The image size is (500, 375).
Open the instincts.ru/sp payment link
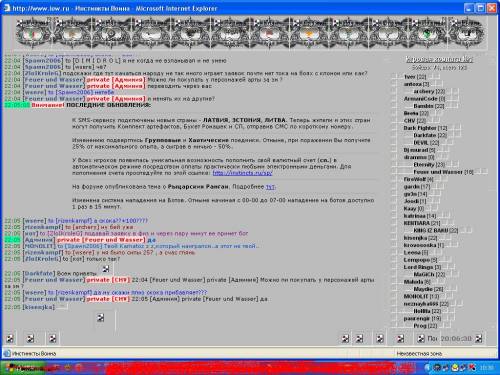tap(242, 173)
